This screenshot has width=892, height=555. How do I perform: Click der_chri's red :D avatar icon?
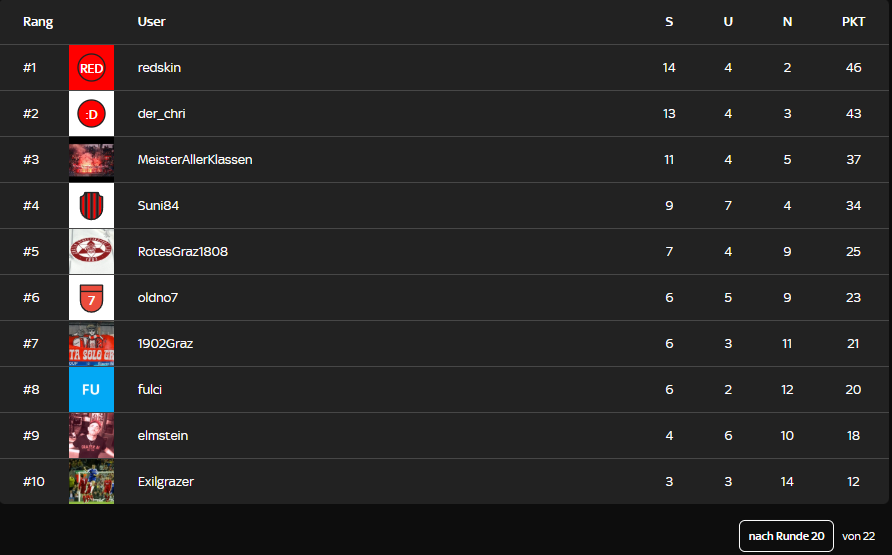(91, 114)
